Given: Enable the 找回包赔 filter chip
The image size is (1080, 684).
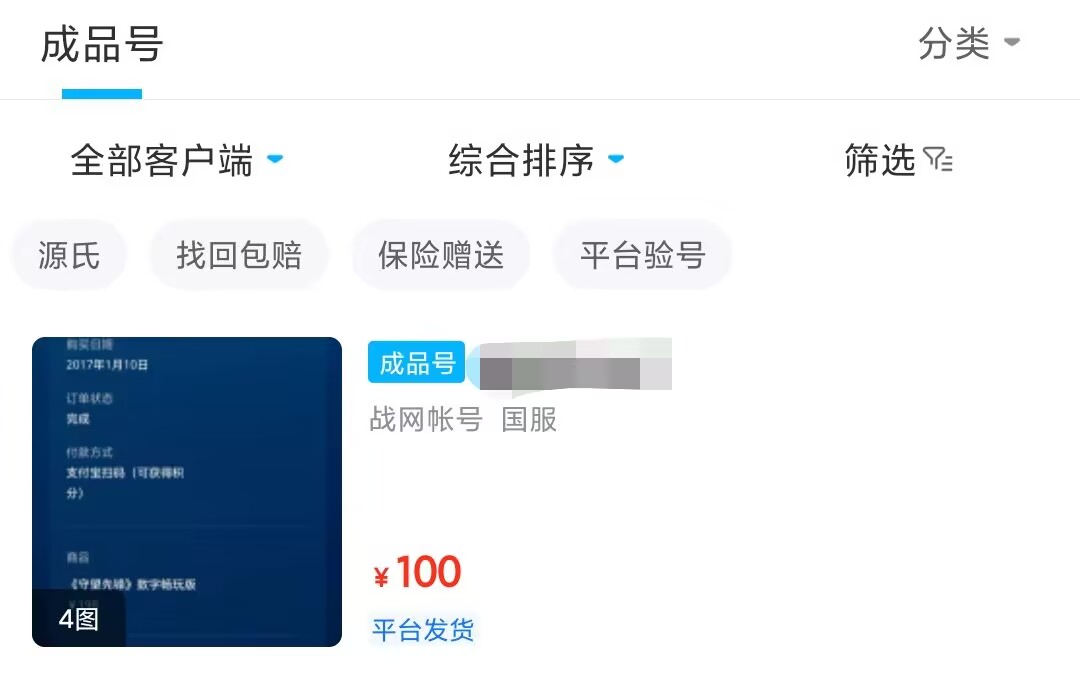Looking at the screenshot, I should coord(239,255).
